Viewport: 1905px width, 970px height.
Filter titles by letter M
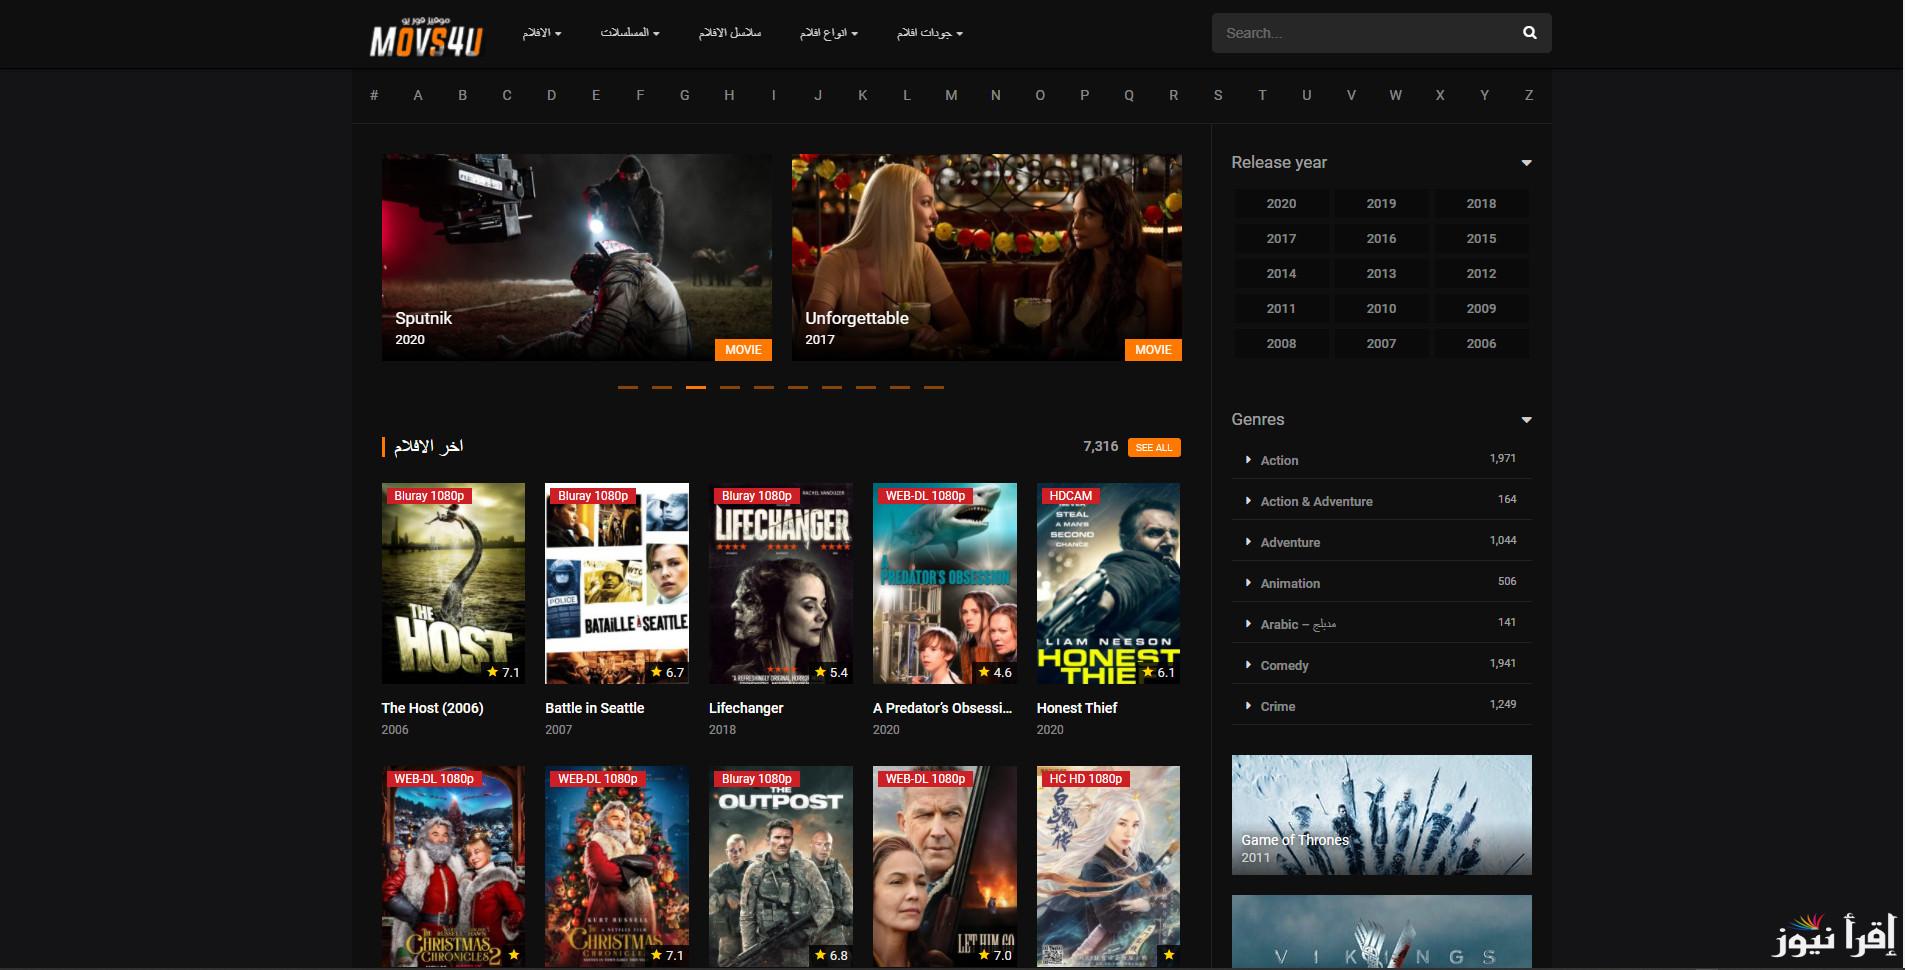[x=951, y=95]
